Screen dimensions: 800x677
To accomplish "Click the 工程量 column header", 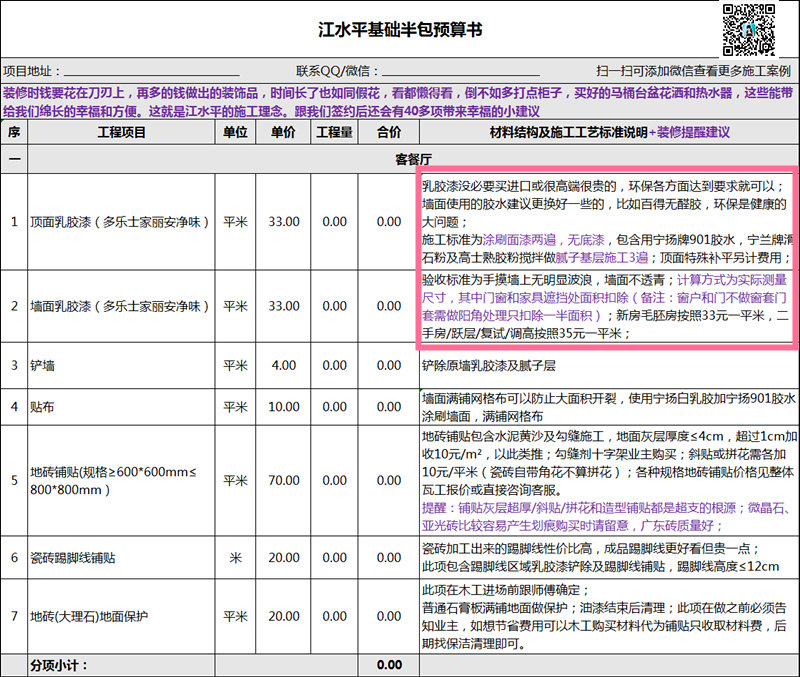I will point(335,133).
